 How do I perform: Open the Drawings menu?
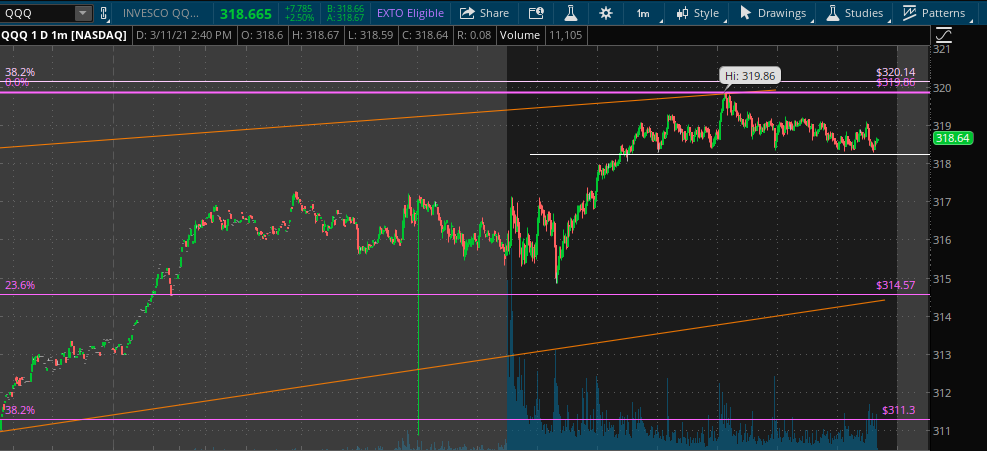pyautogui.click(x=772, y=13)
